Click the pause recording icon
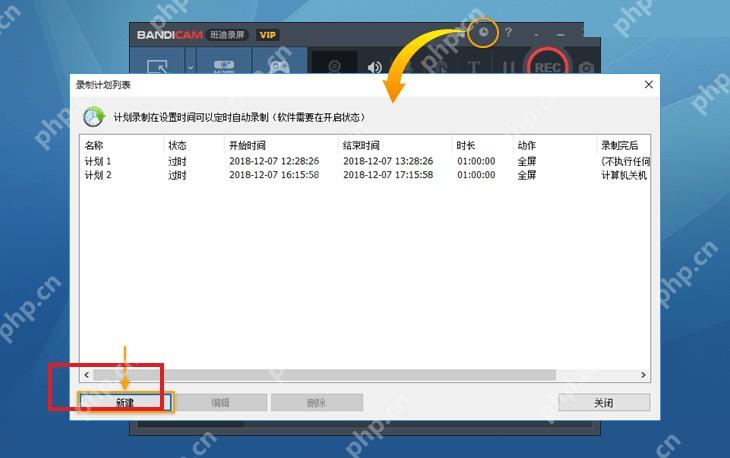Screen dimensions: 730x458 point(508,68)
